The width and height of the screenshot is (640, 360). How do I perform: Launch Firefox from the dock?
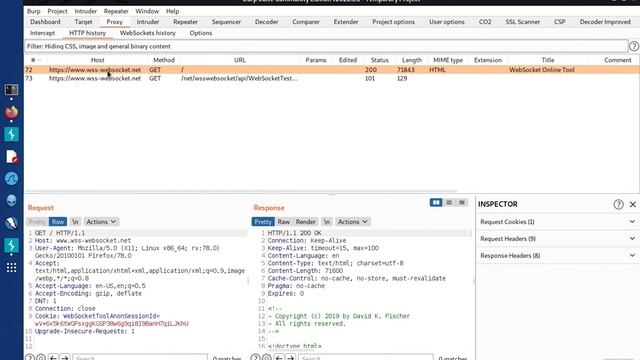coord(11,112)
